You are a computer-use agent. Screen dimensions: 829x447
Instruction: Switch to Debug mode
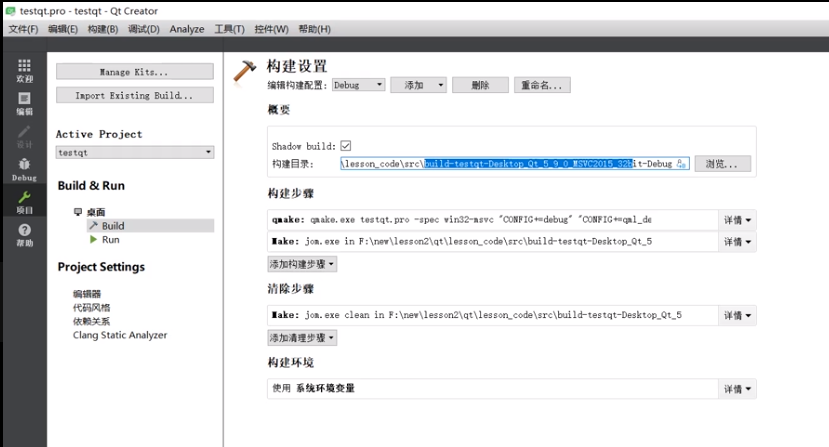[x=24, y=169]
